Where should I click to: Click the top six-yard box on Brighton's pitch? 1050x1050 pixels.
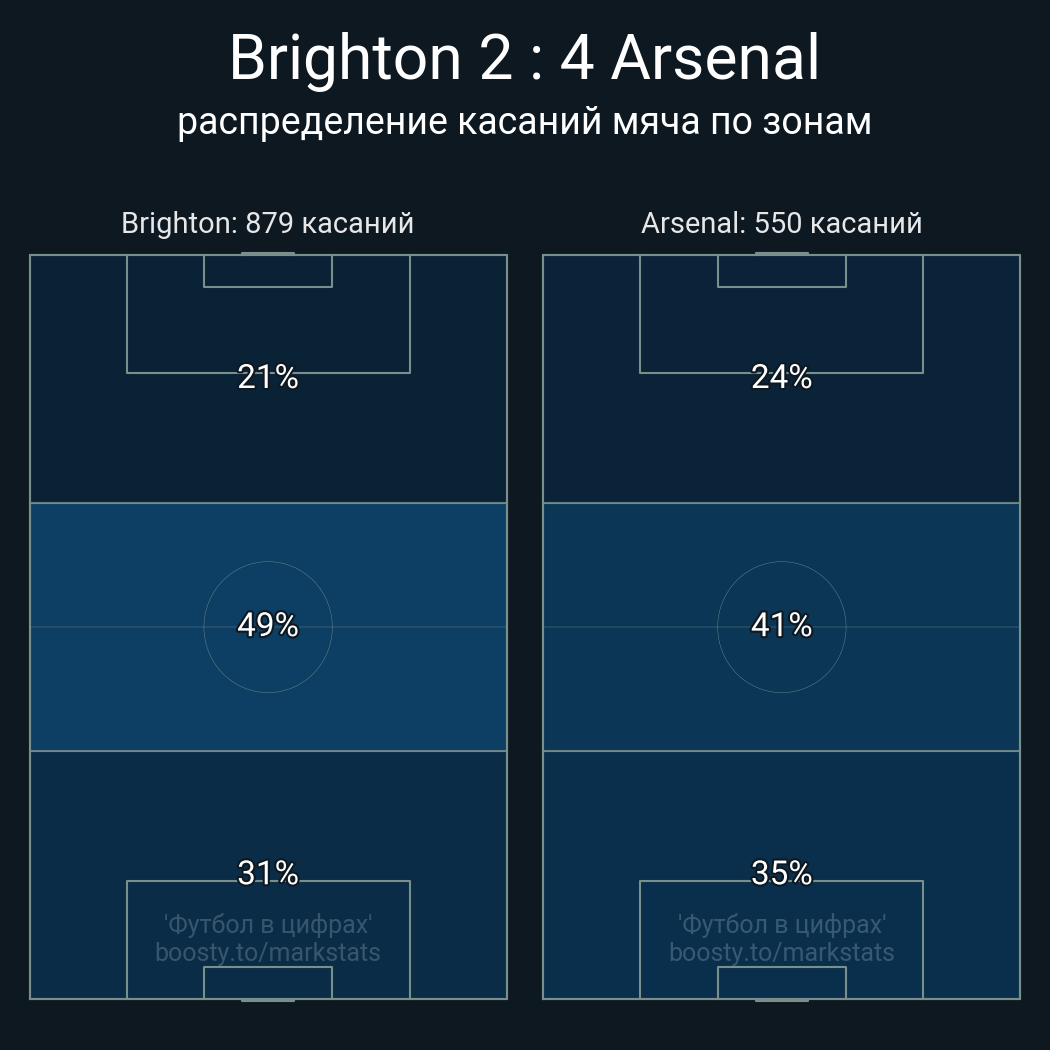tap(268, 271)
